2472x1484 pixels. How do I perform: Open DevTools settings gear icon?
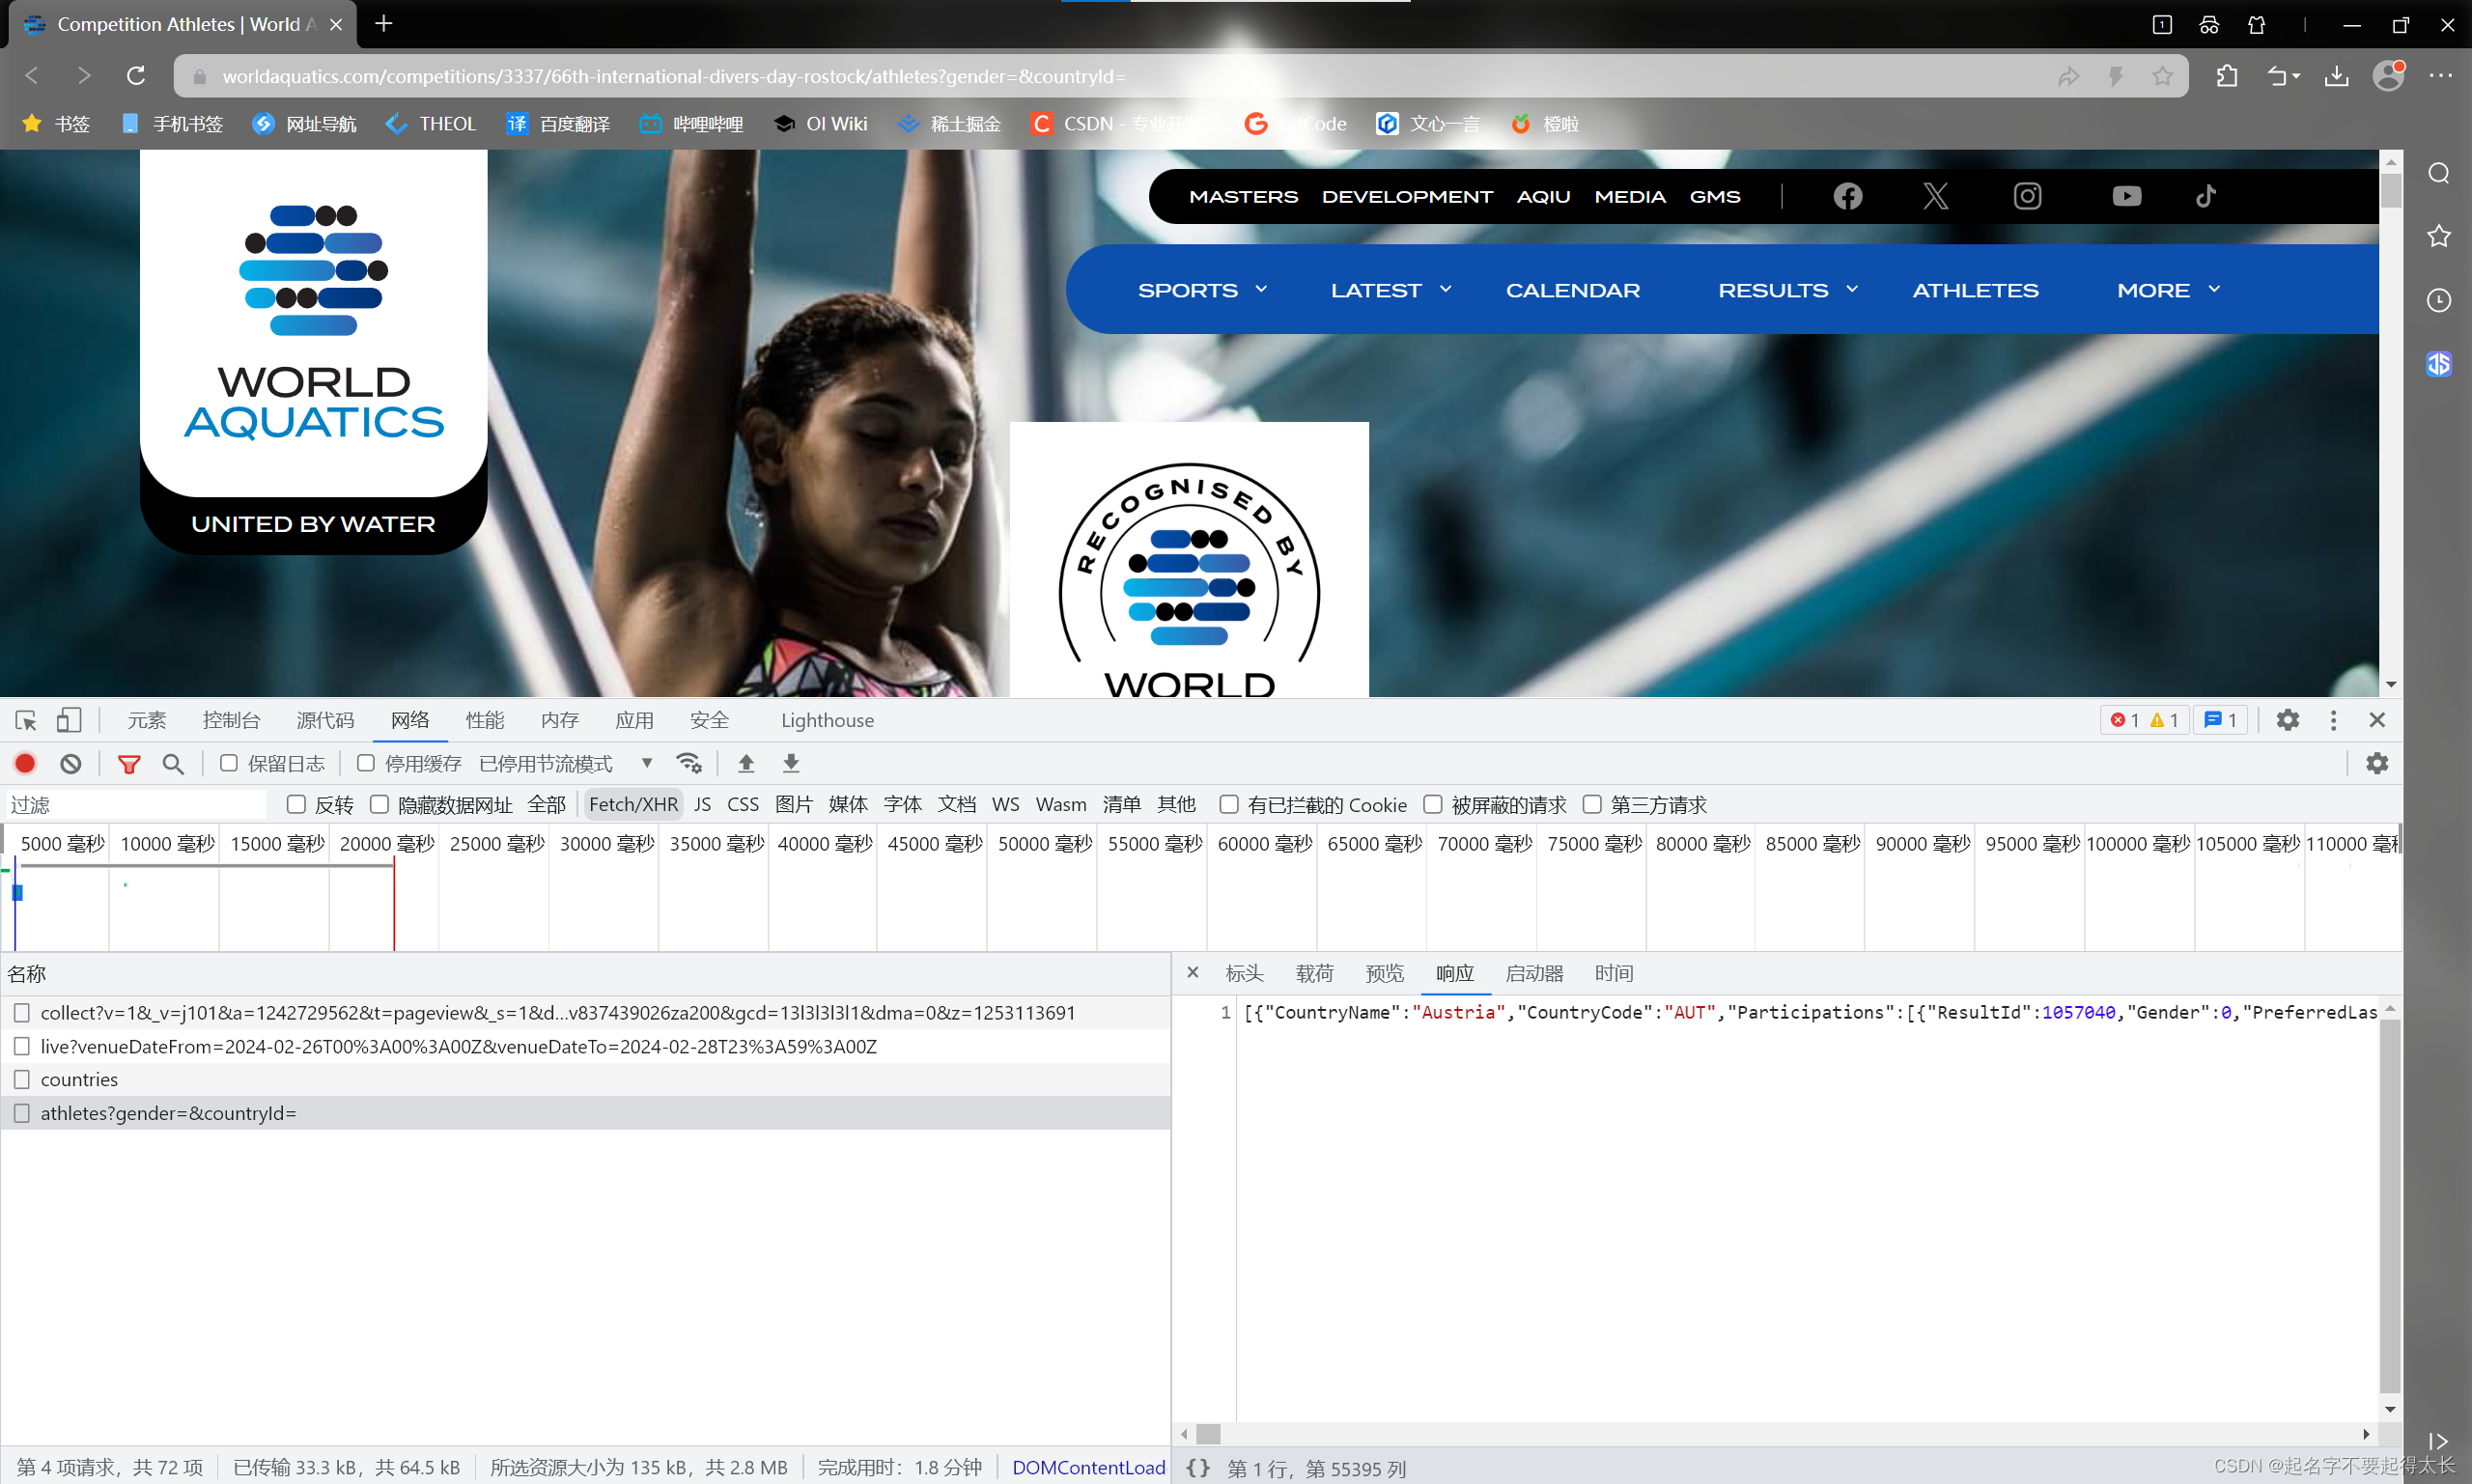2287,720
